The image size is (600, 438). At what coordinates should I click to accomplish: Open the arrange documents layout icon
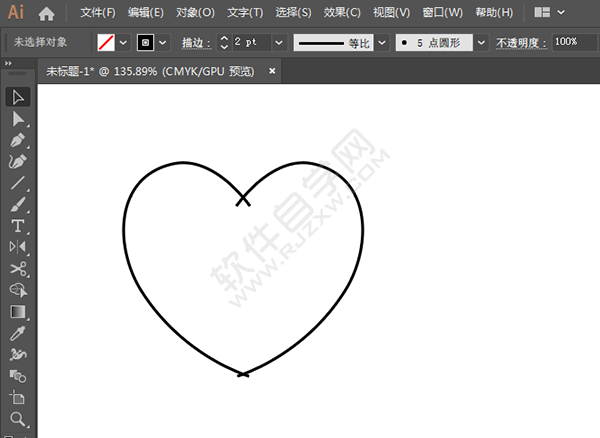542,12
